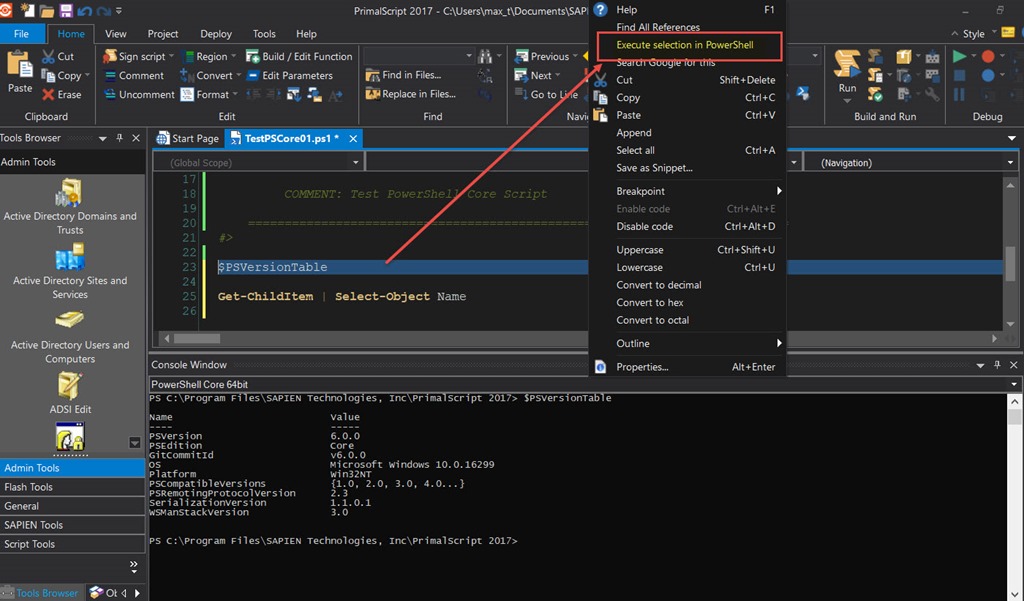Click the Previous navigation button

pyautogui.click(x=542, y=57)
